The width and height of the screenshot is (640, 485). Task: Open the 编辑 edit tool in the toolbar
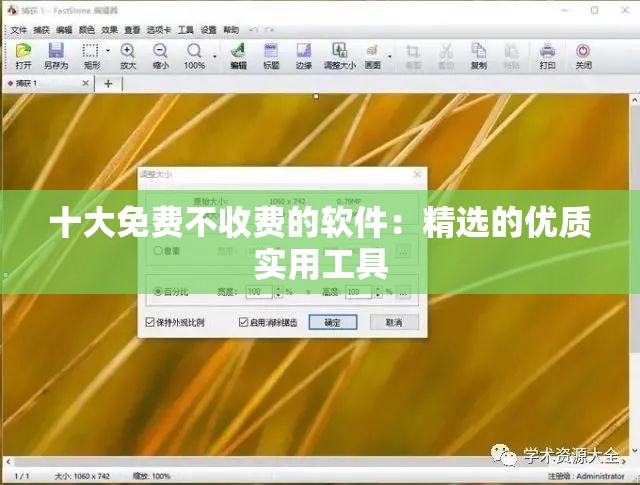click(x=238, y=56)
